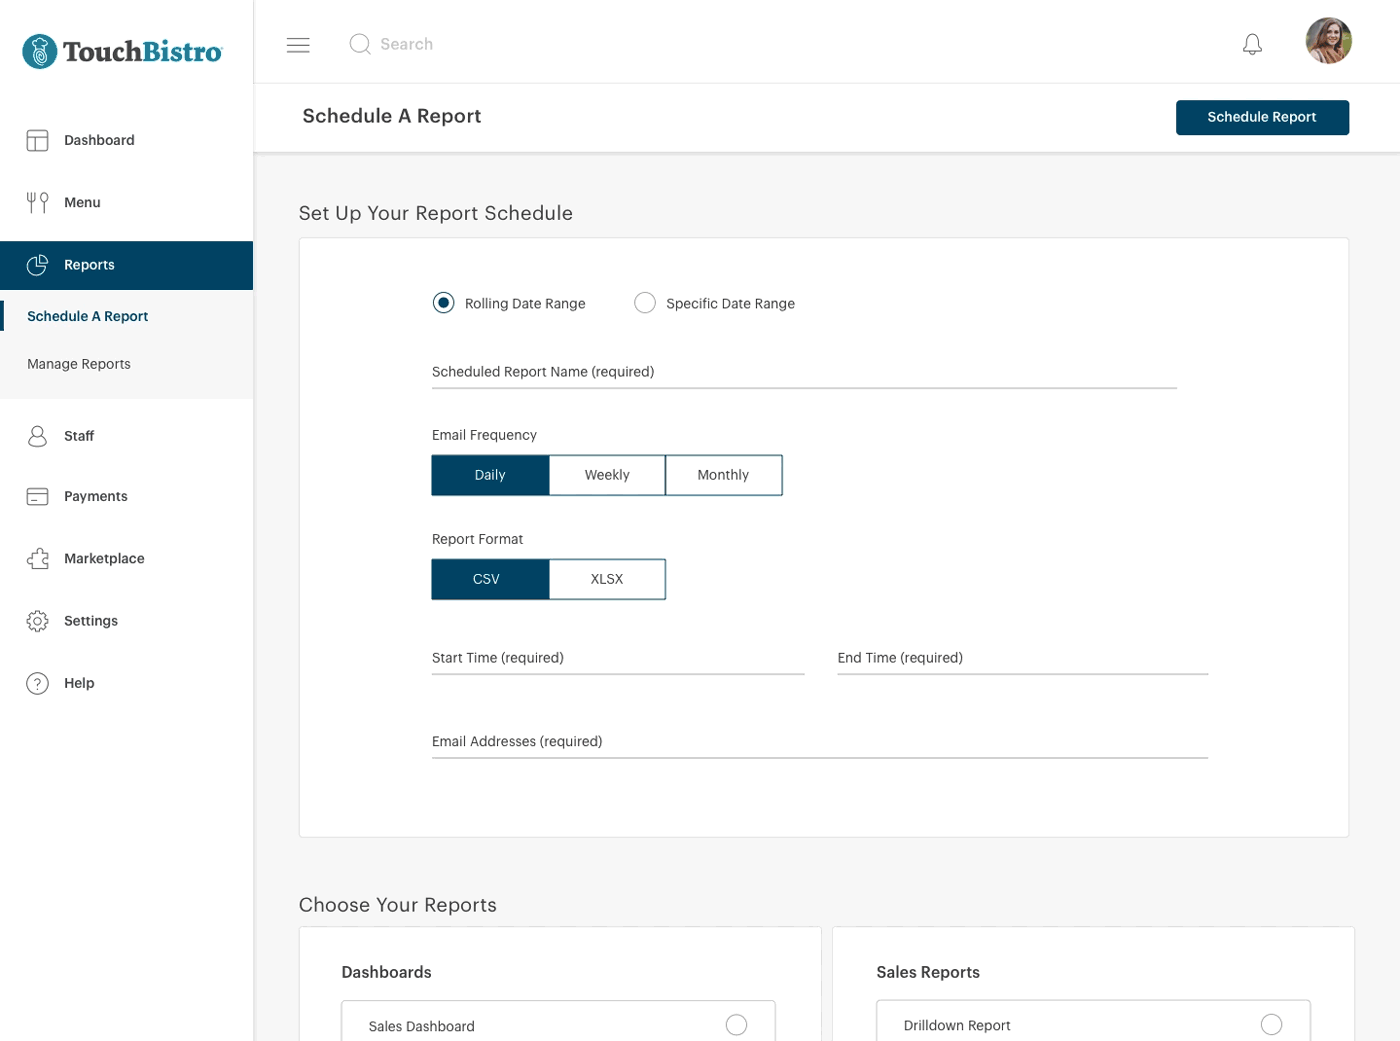The height and width of the screenshot is (1041, 1400).
Task: Click the search magnifier icon
Action: pyautogui.click(x=360, y=44)
